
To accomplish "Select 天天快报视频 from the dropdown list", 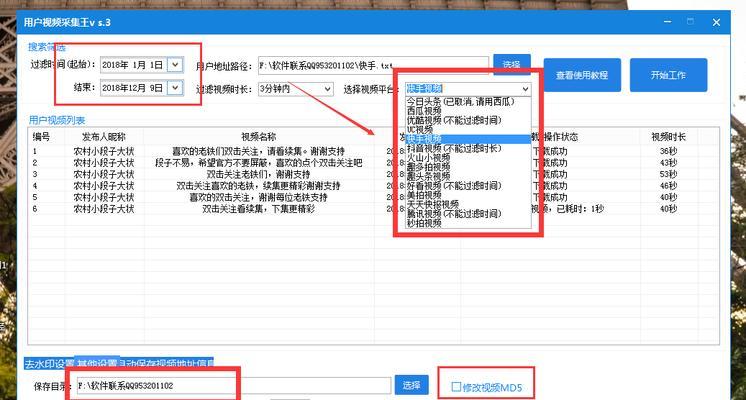I will tap(432, 205).
